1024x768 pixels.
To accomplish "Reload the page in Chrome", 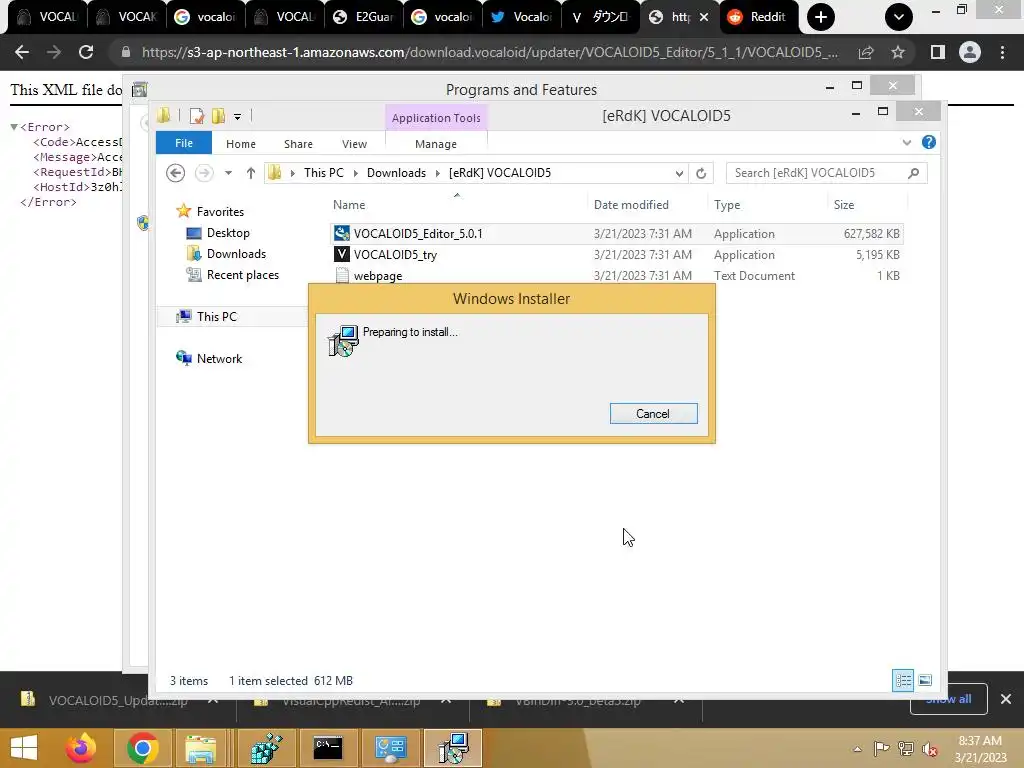I will 86,52.
